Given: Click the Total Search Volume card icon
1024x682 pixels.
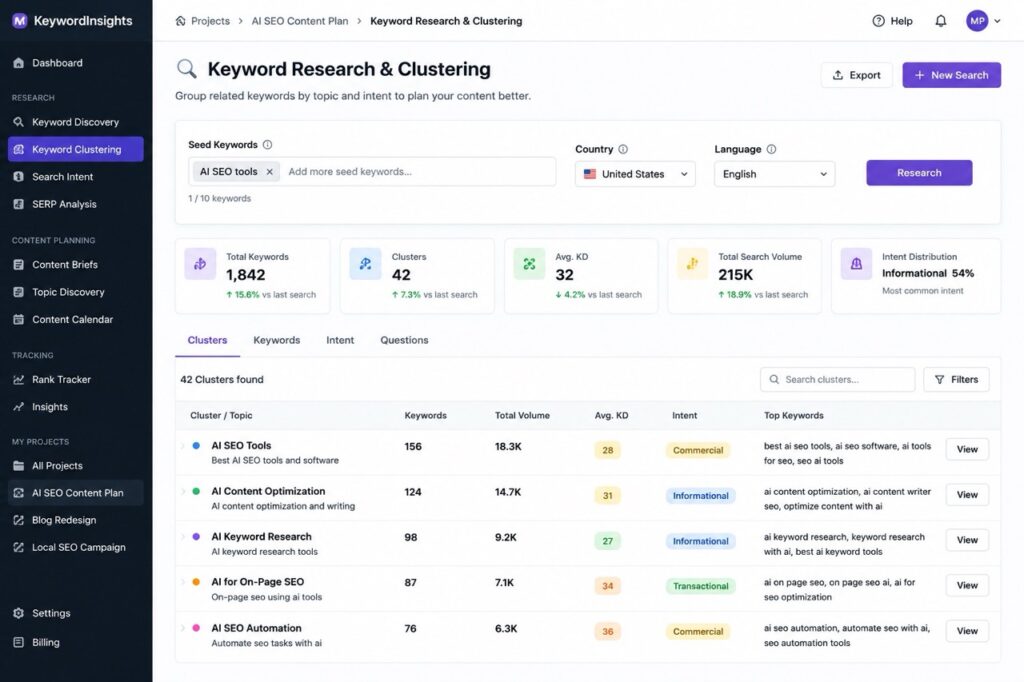Looking at the screenshot, I should 692,264.
